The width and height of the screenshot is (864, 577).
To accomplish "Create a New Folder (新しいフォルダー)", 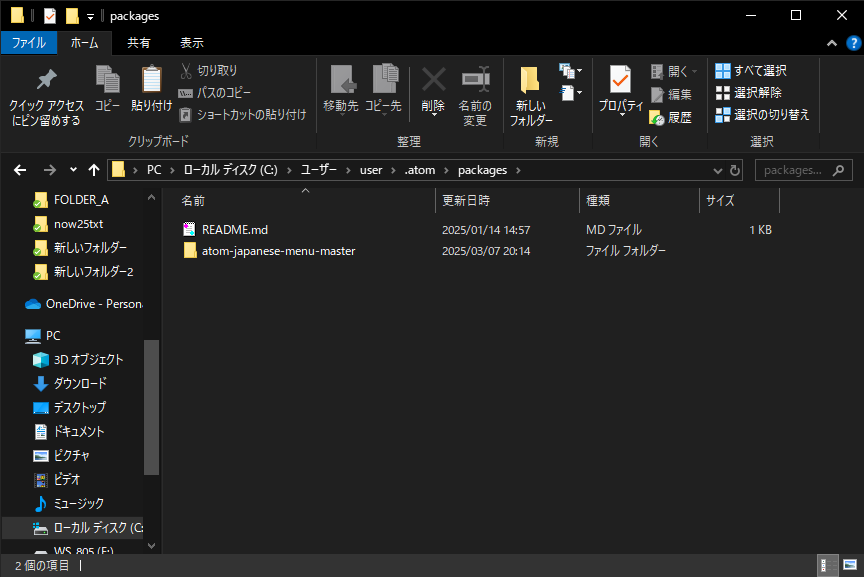I will coord(531,96).
